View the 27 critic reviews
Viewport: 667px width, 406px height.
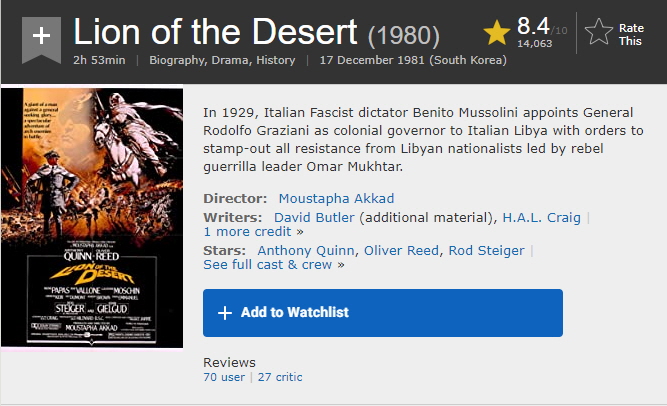pos(280,377)
